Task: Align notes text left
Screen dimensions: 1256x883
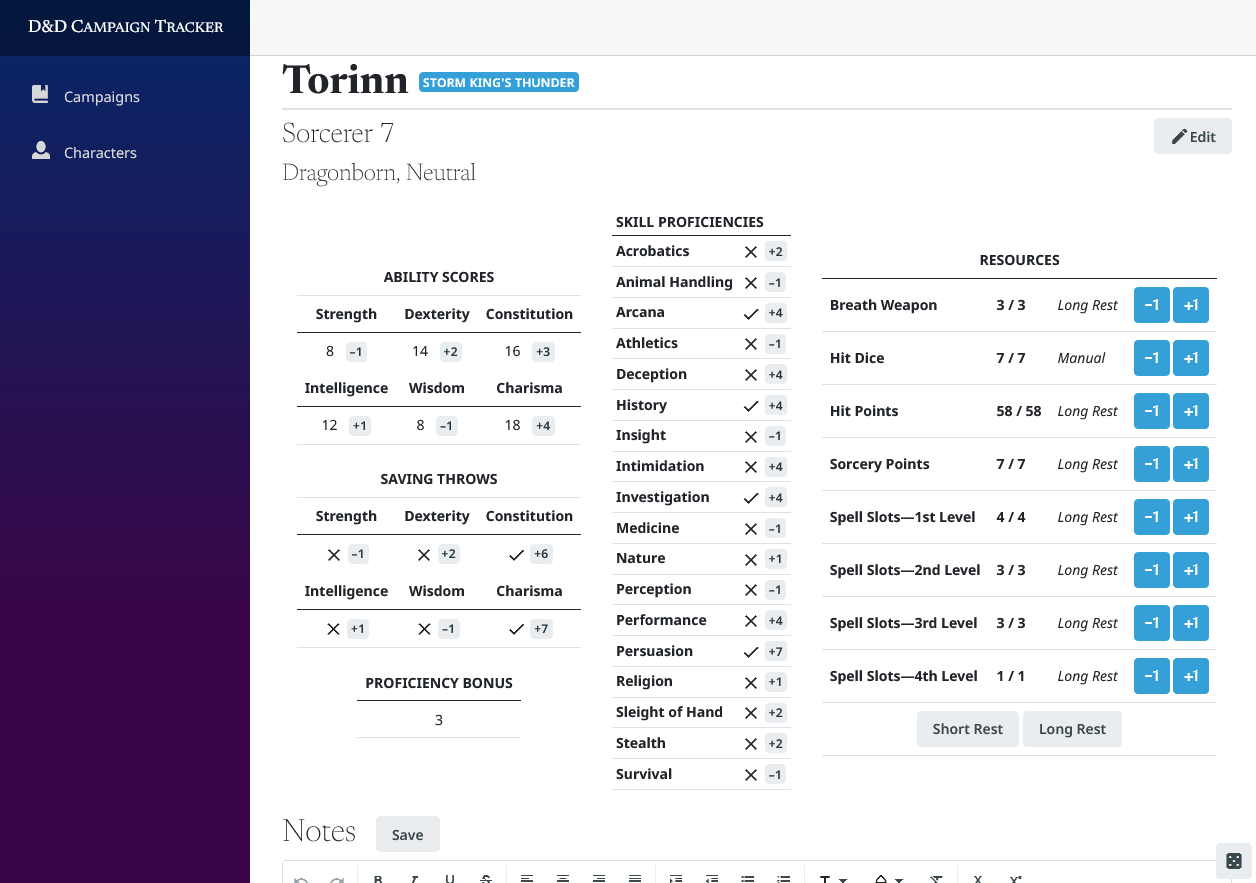Action: click(x=527, y=879)
